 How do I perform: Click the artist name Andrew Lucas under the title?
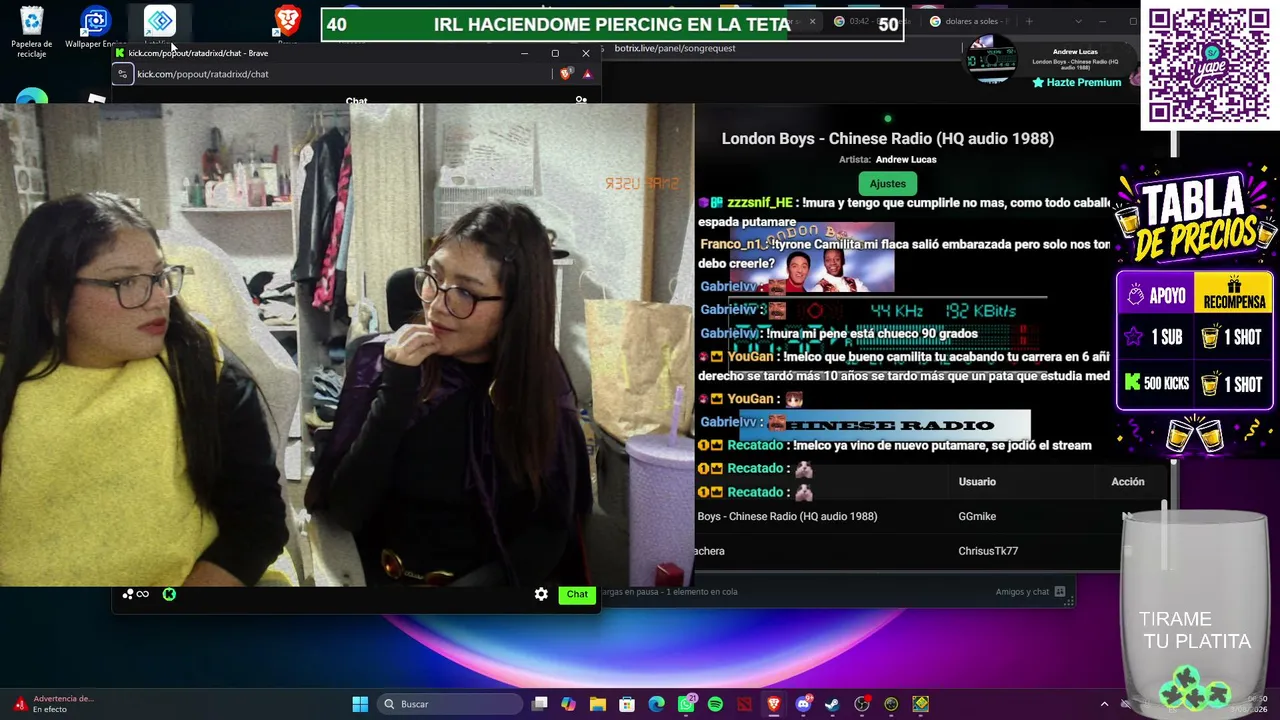[906, 160]
